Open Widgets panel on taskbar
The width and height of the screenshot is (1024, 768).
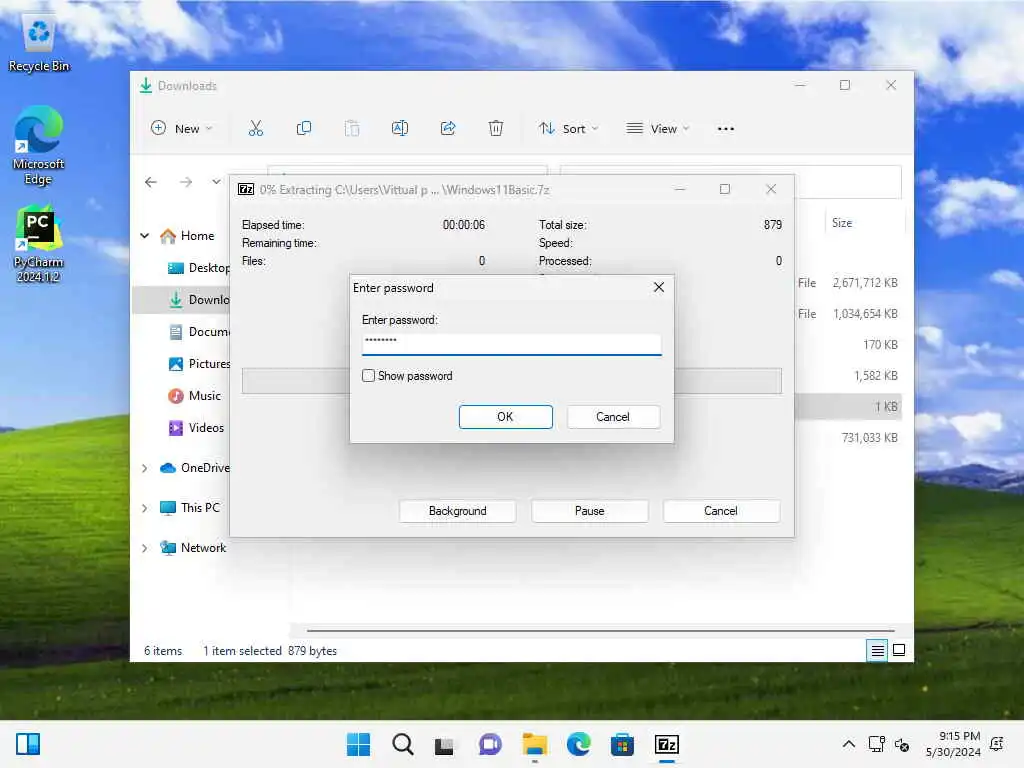pos(28,744)
